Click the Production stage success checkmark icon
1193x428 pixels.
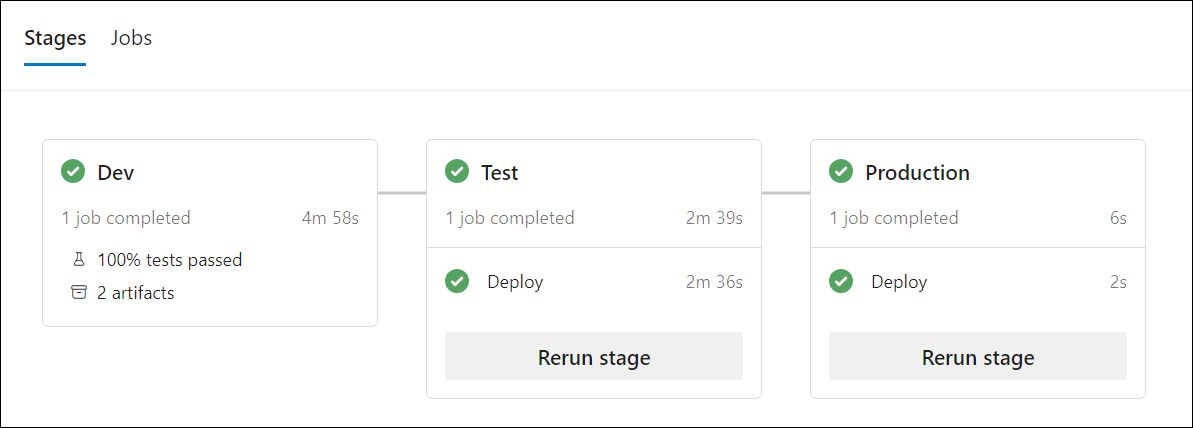click(x=841, y=172)
